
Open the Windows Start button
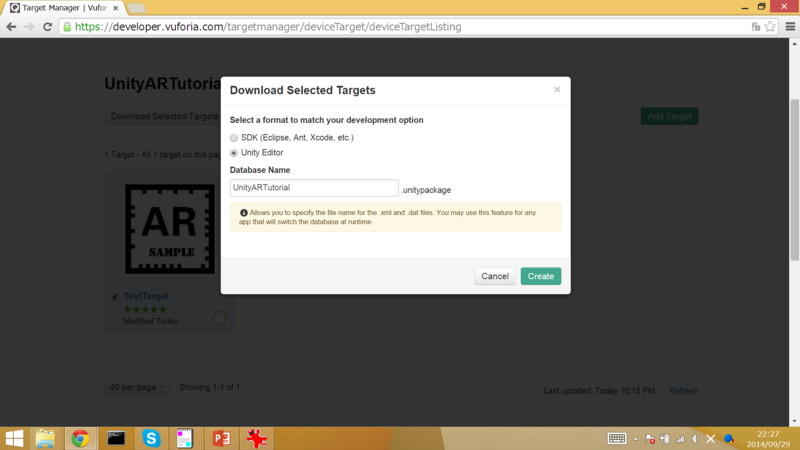tap(14, 439)
